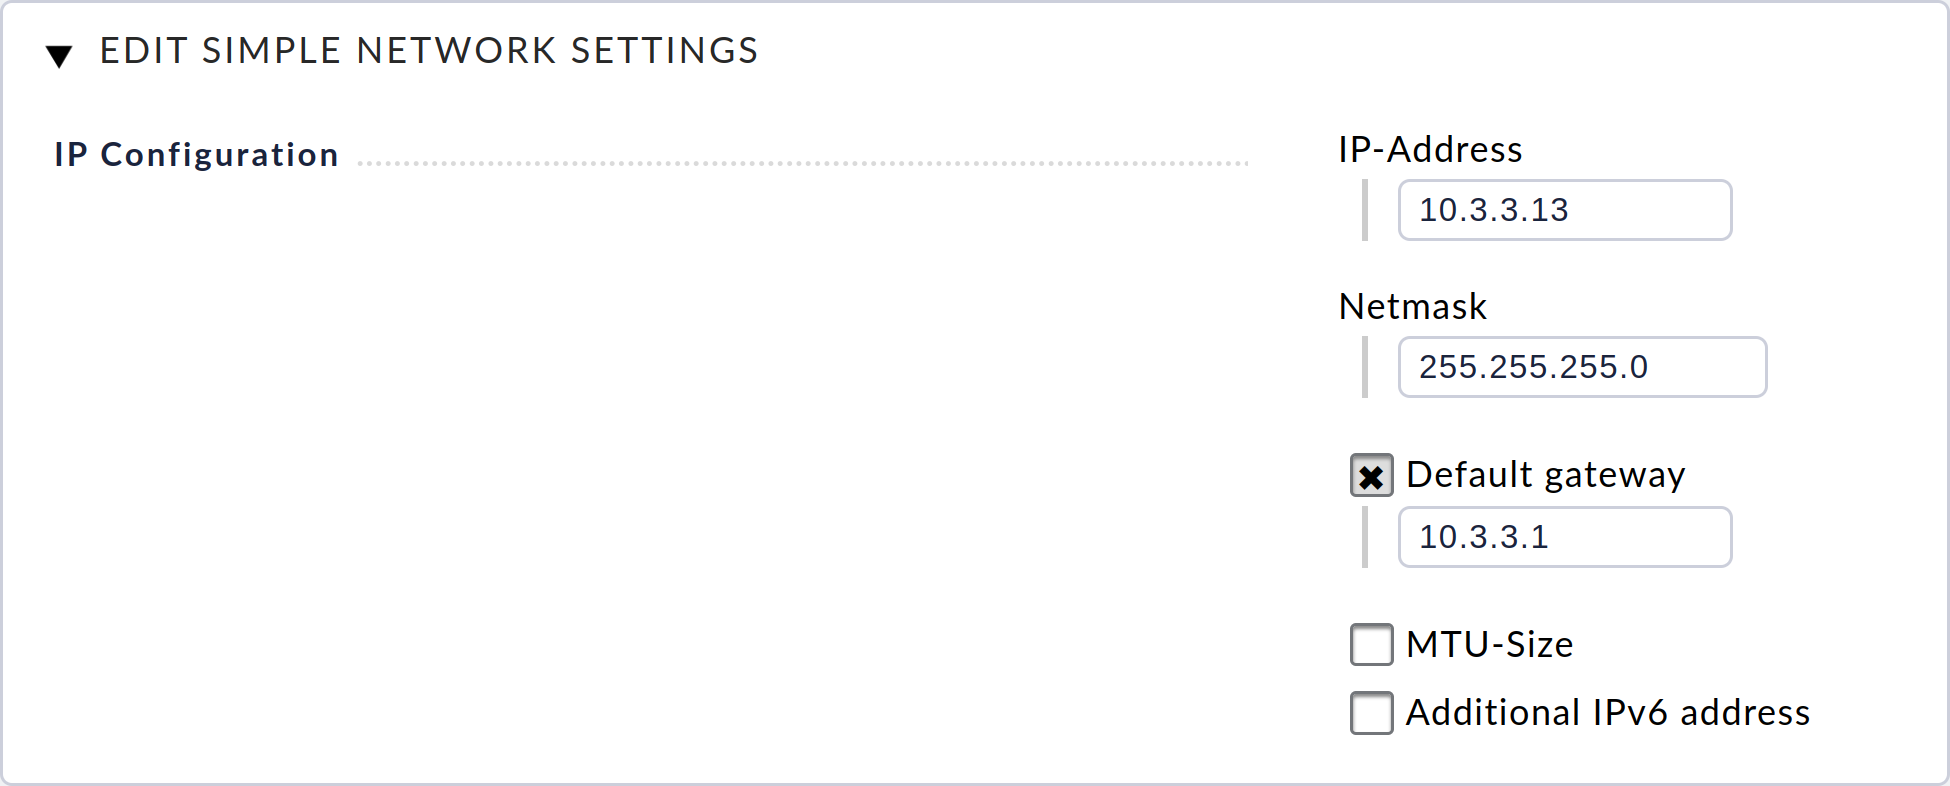
Task: Click the IP-Address label text
Action: [1430, 150]
